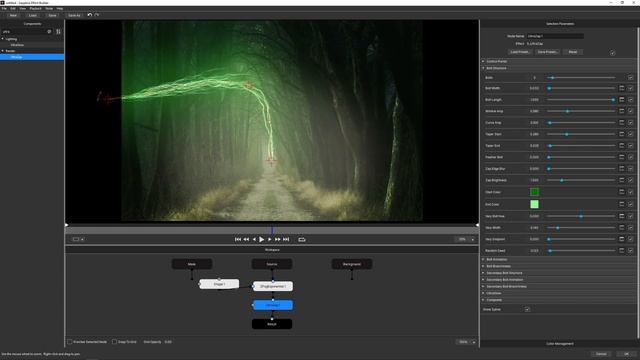
Task: Open the Edit menu
Action: [x=13, y=8]
